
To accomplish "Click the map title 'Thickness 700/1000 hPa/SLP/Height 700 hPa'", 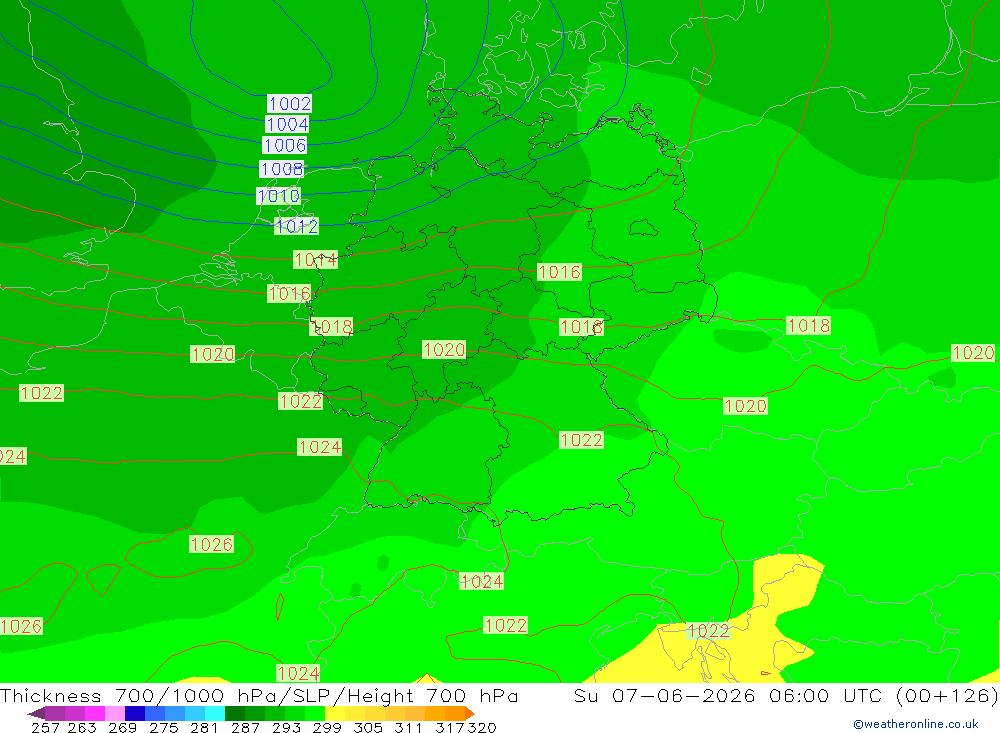I will click(259, 695).
